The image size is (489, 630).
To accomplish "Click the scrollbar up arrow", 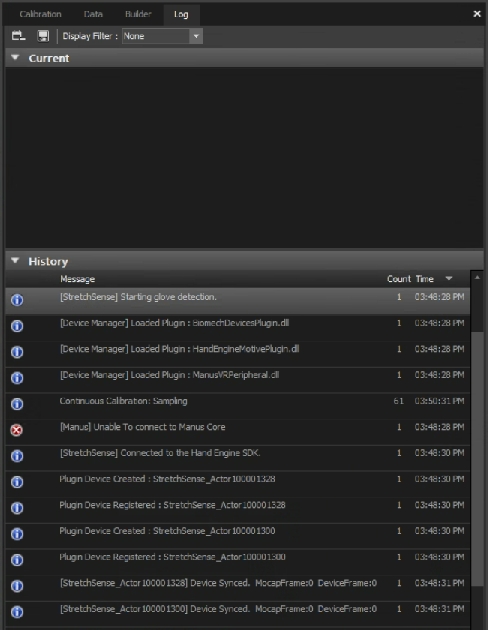I will coord(477,277).
